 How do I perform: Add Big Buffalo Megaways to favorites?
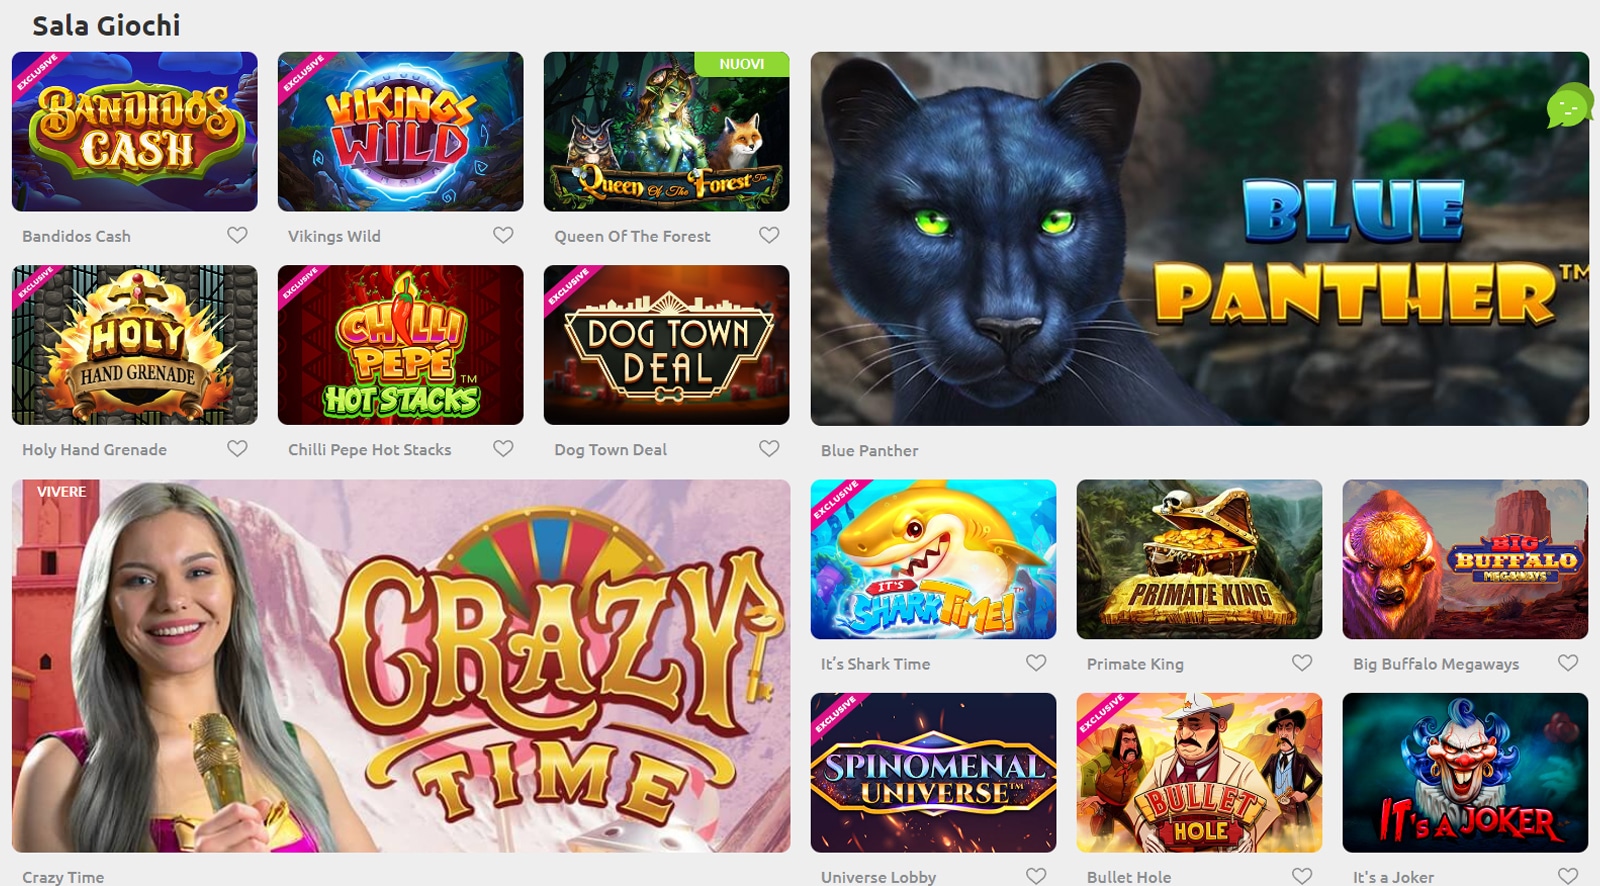click(x=1568, y=662)
